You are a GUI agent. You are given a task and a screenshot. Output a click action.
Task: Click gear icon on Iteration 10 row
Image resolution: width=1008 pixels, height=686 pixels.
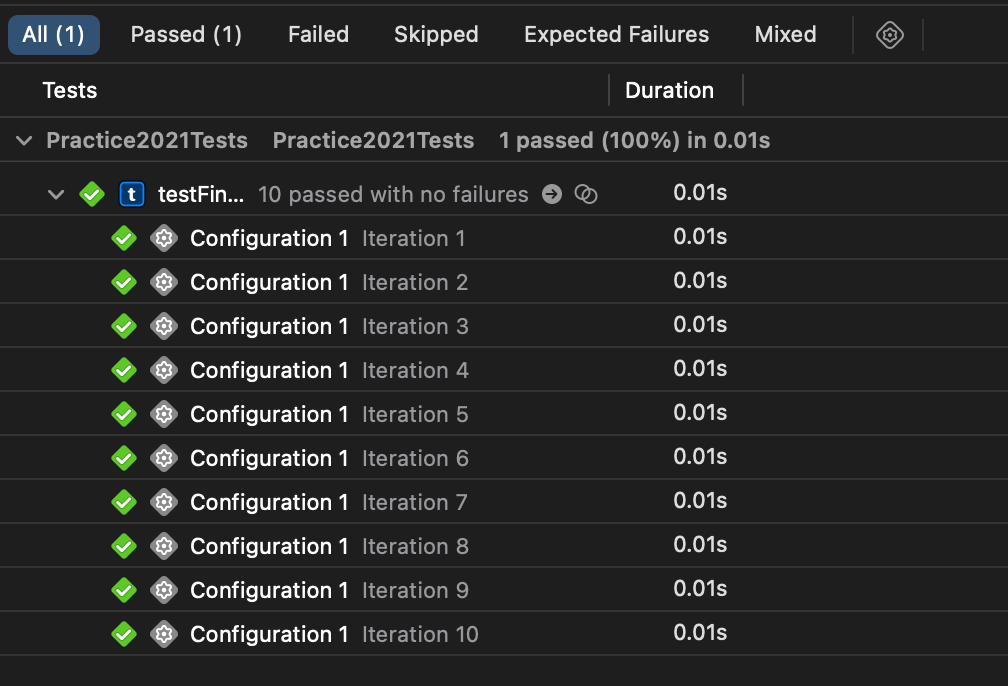[x=164, y=635]
